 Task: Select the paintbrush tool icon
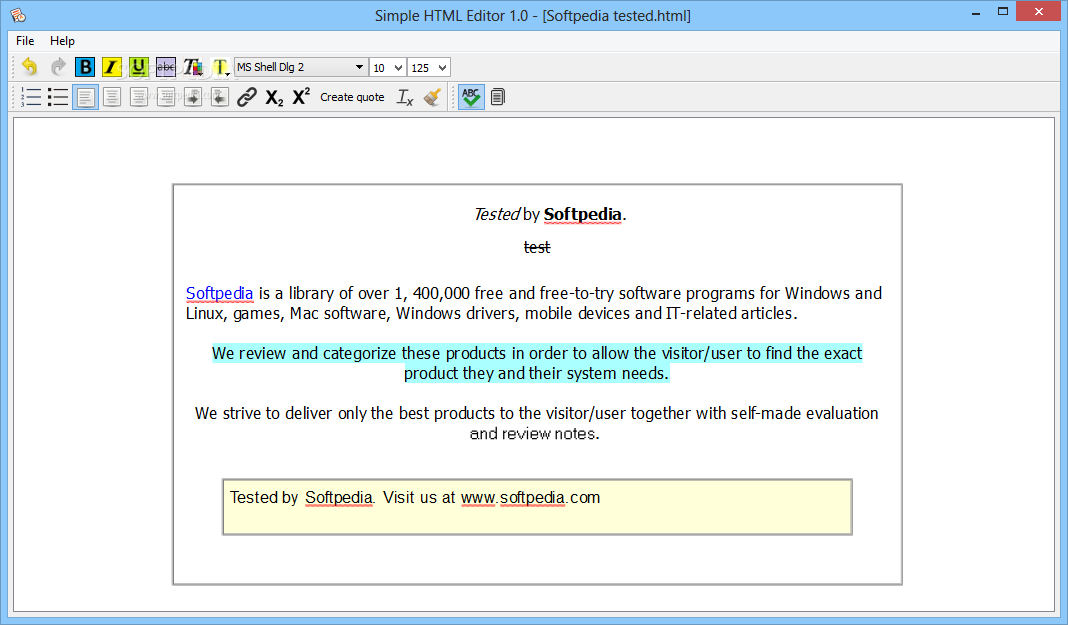pyautogui.click(x=433, y=97)
